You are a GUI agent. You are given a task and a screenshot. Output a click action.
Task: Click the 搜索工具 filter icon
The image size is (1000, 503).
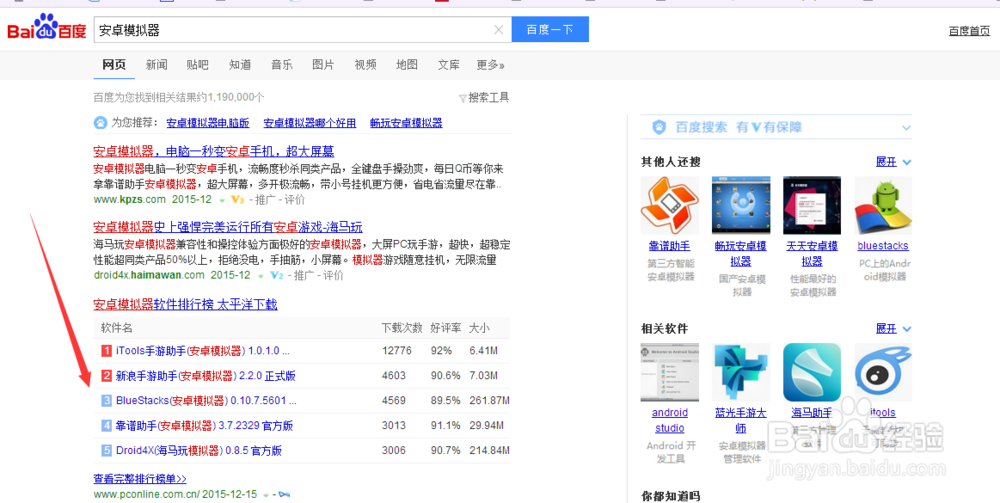tap(463, 98)
